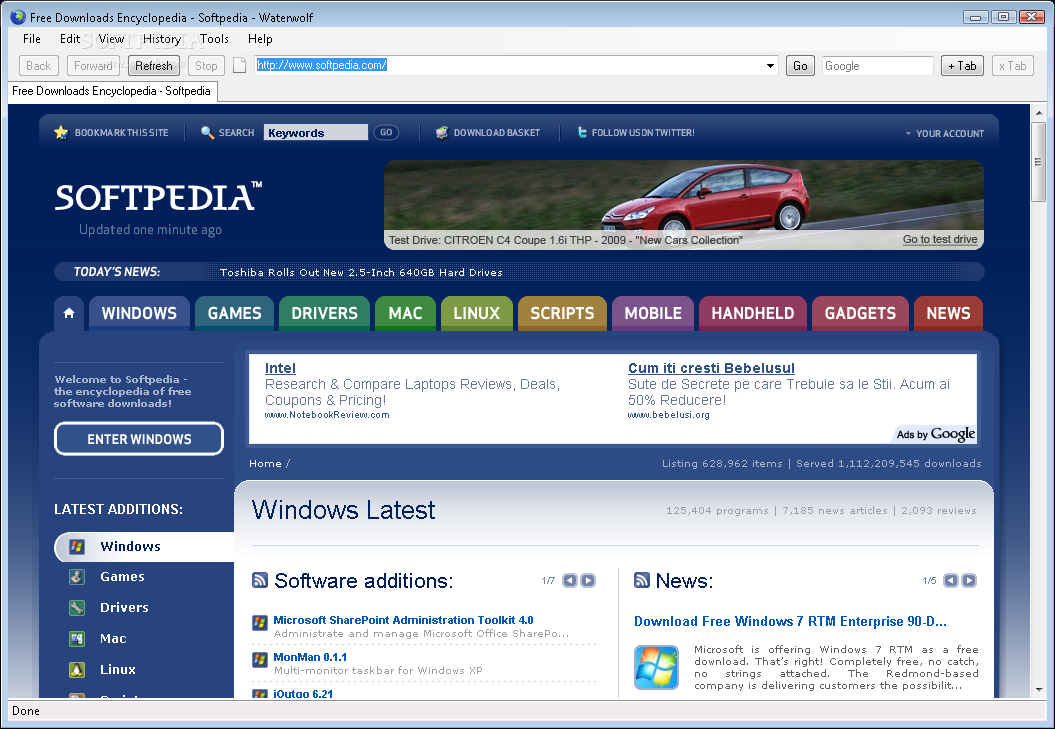Click the Waterwolf globe icon in title bar
The height and width of the screenshot is (729, 1055).
(17, 17)
